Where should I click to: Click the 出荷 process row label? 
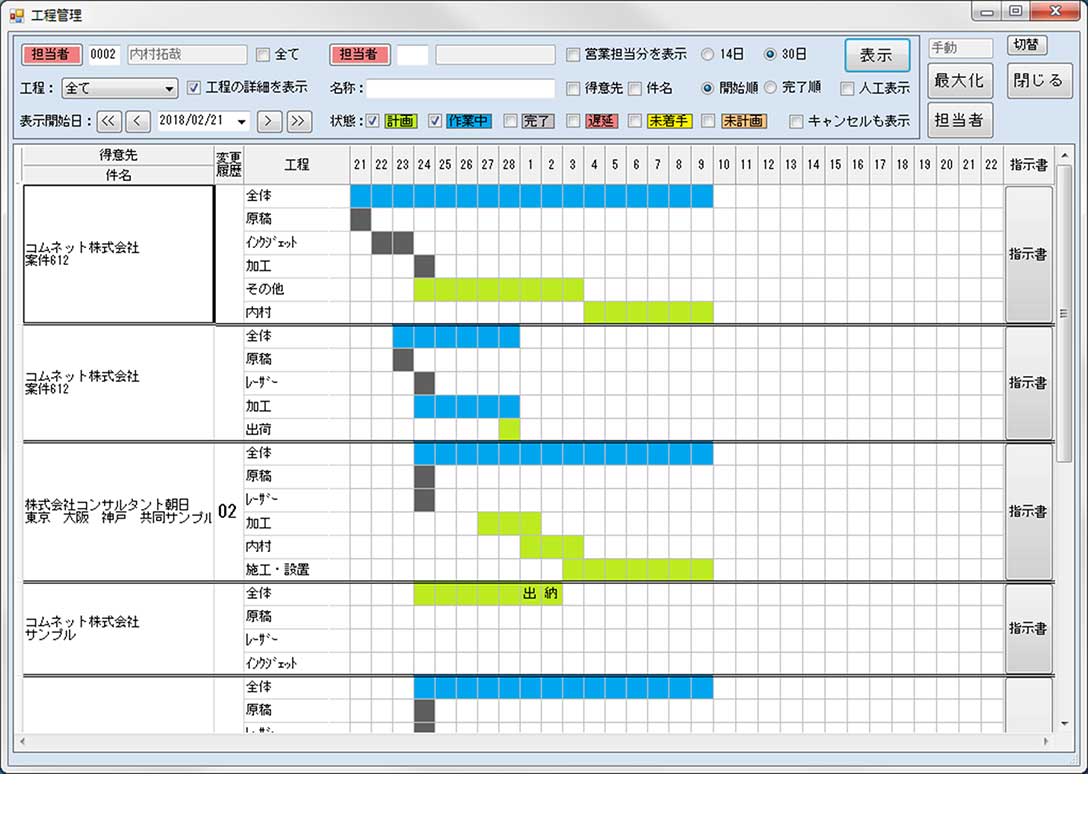point(258,430)
